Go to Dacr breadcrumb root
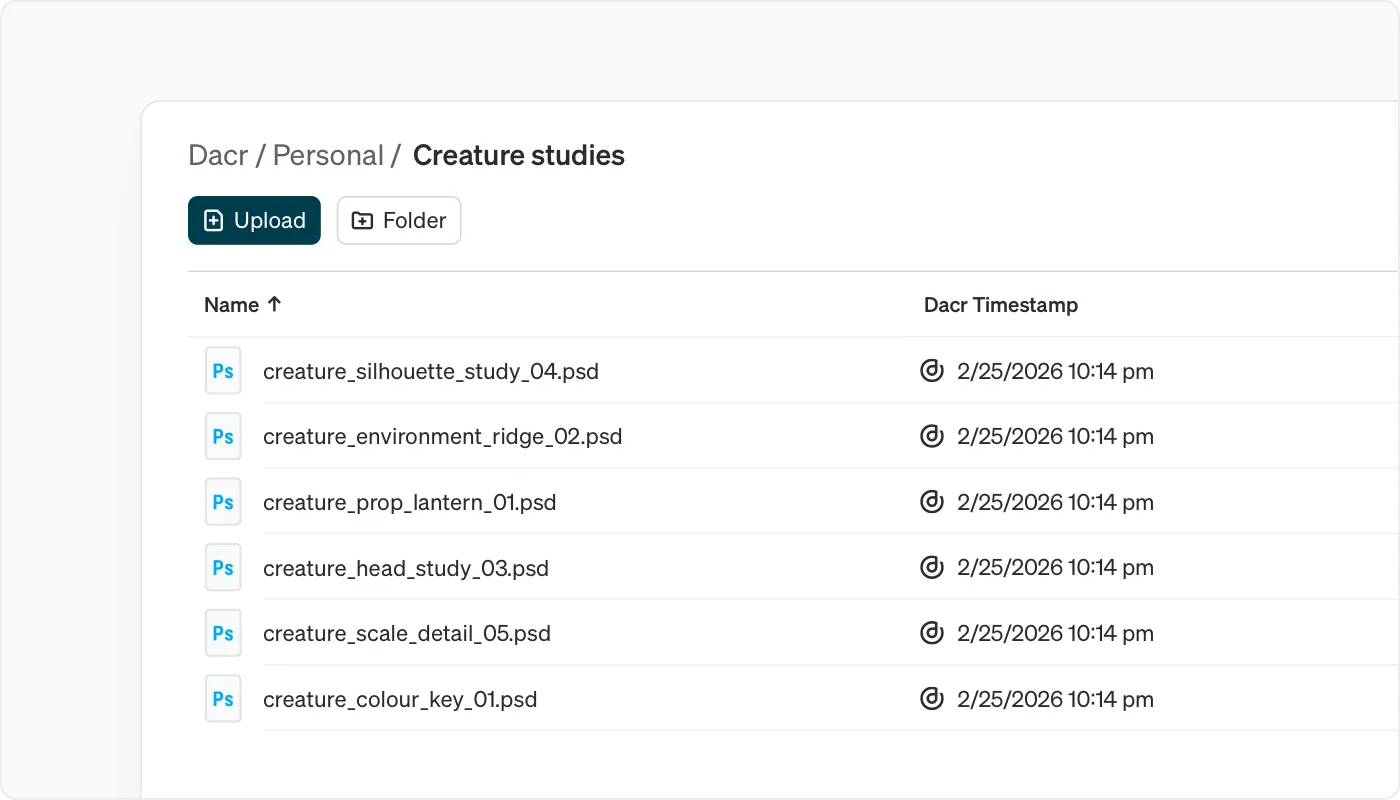The image size is (1400, 800). pyautogui.click(x=218, y=155)
